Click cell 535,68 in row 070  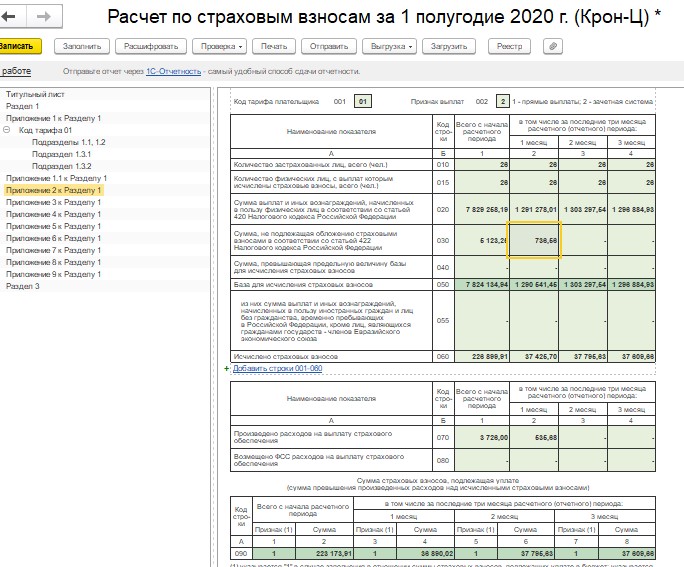534,437
